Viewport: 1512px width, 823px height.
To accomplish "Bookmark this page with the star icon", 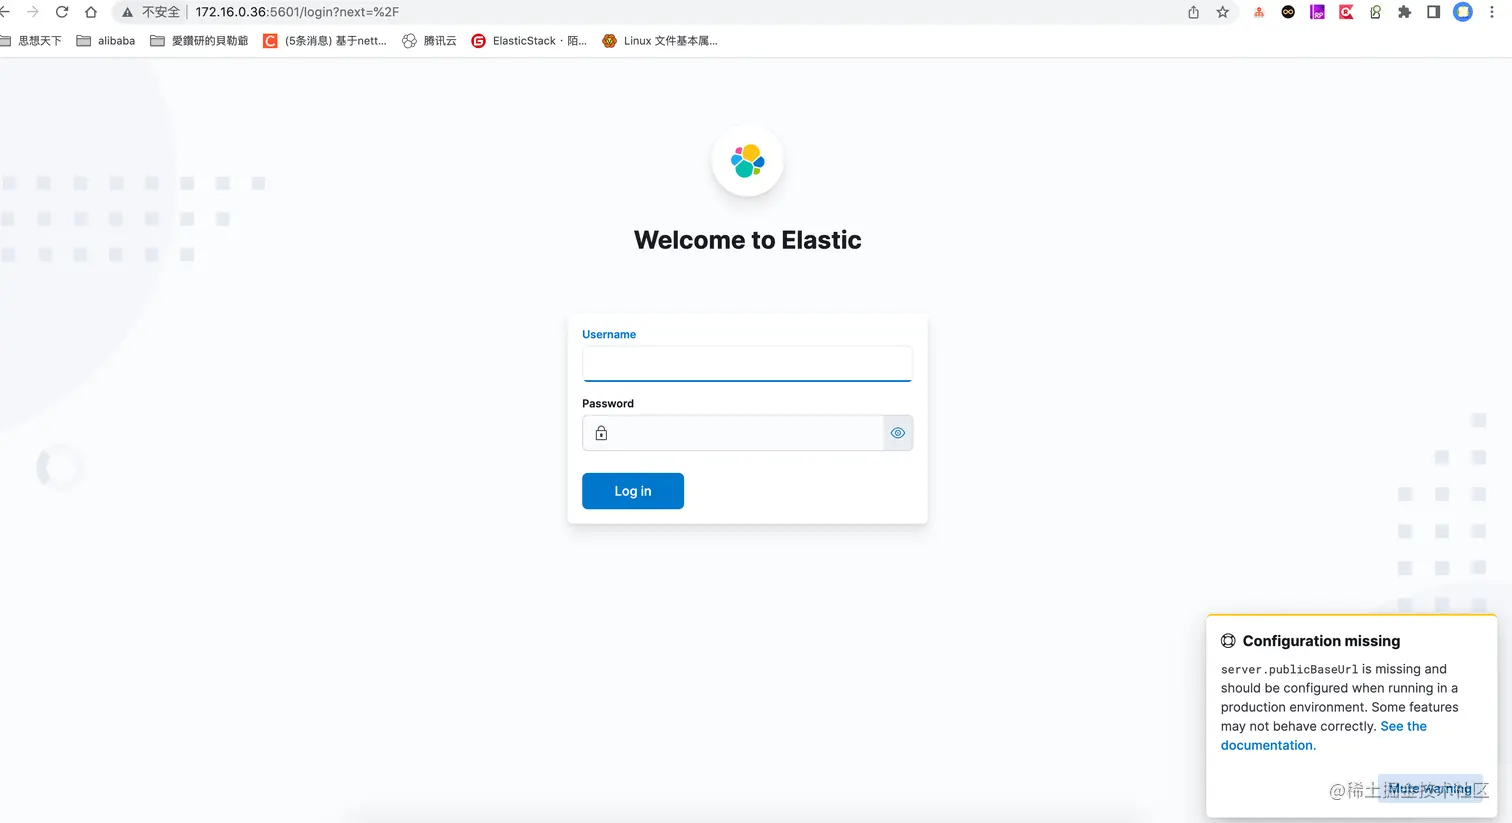I will pyautogui.click(x=1222, y=12).
